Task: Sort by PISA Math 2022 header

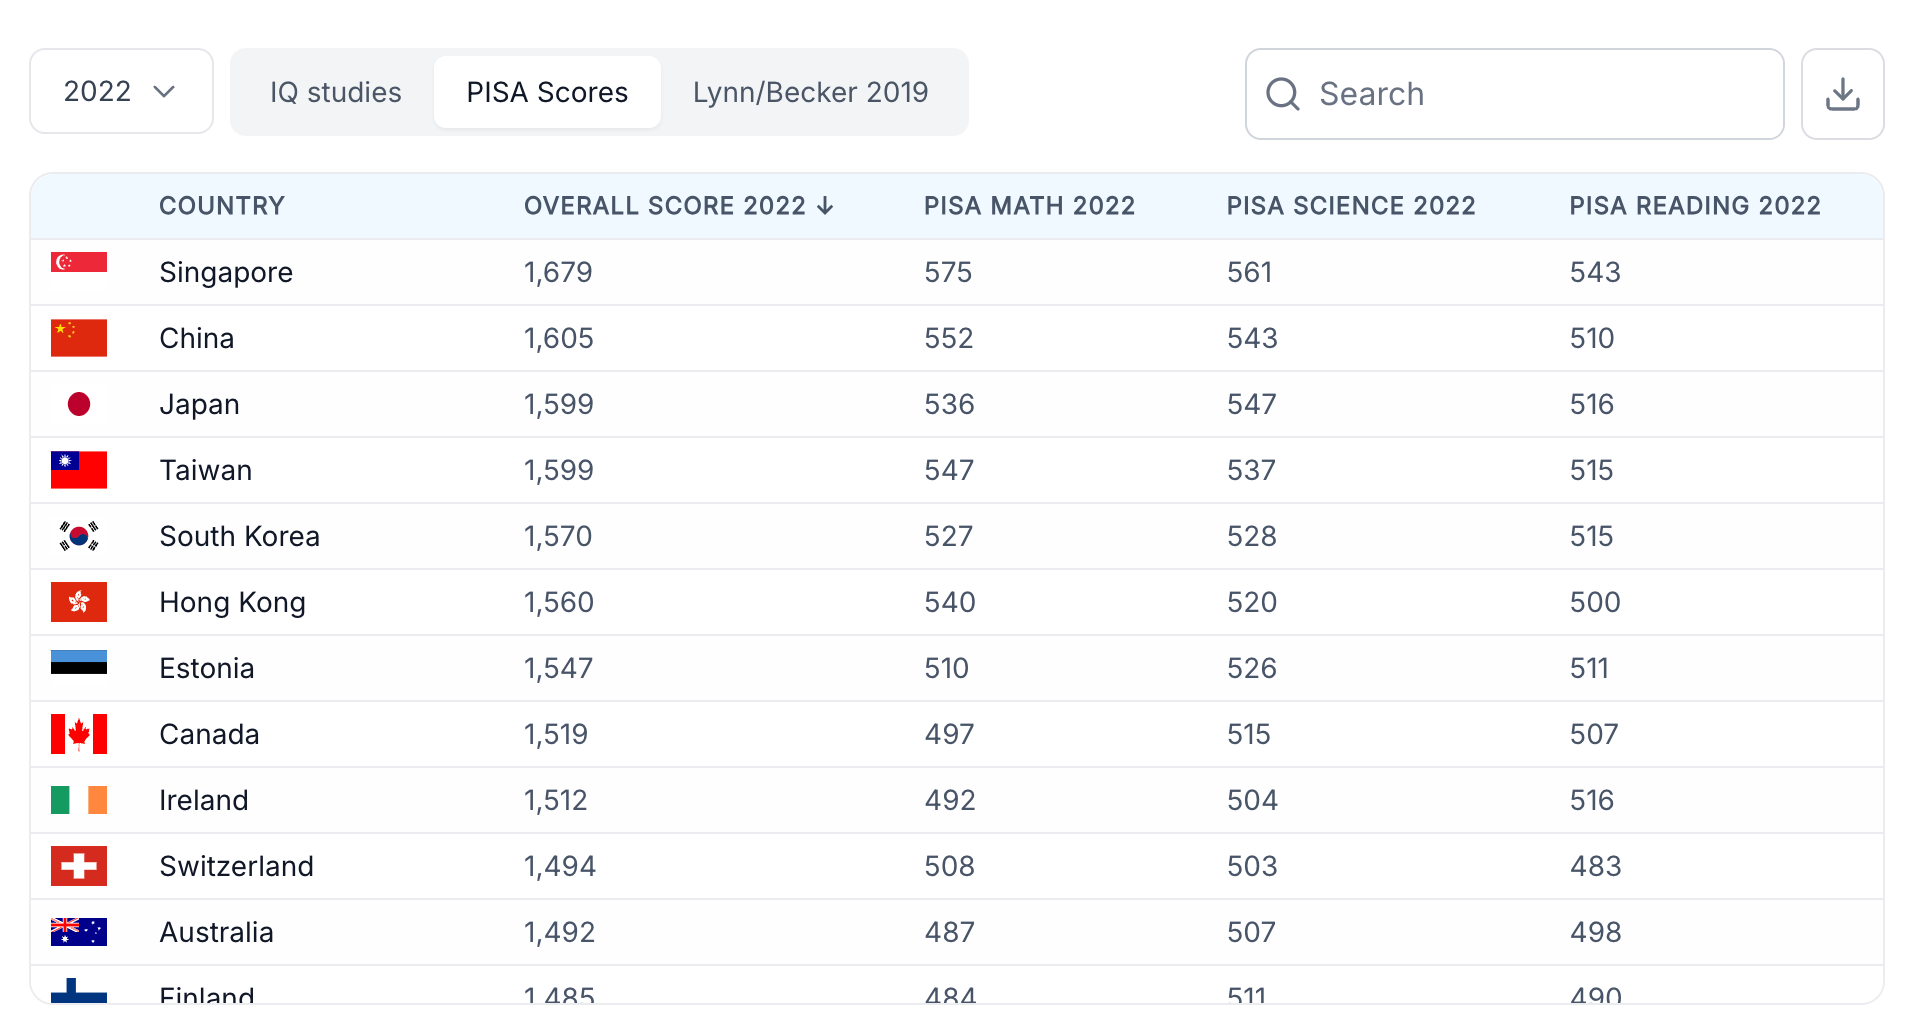Action: pyautogui.click(x=1029, y=206)
